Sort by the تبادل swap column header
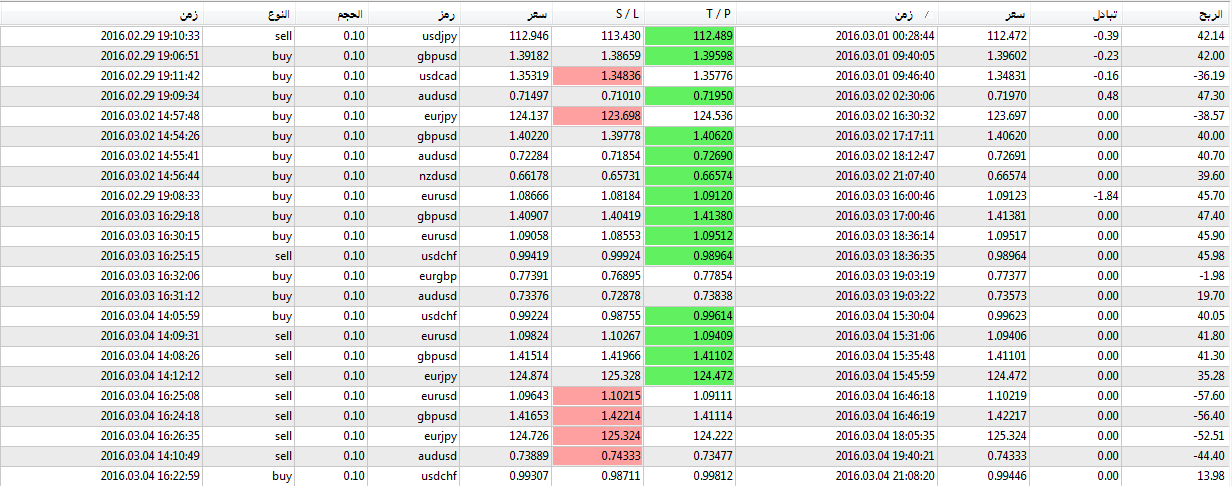 (1104, 15)
